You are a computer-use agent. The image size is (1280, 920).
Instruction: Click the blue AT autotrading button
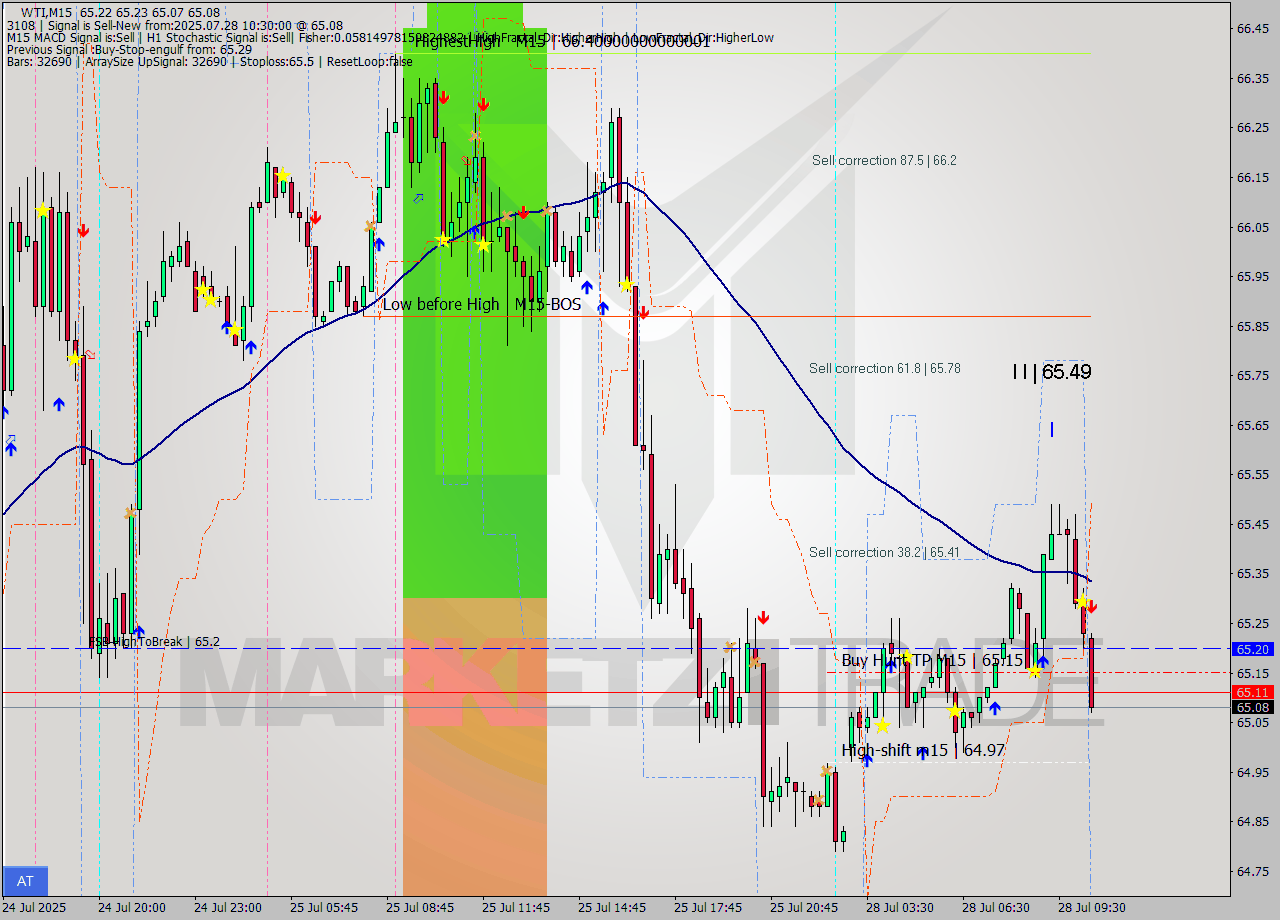pyautogui.click(x=24, y=881)
